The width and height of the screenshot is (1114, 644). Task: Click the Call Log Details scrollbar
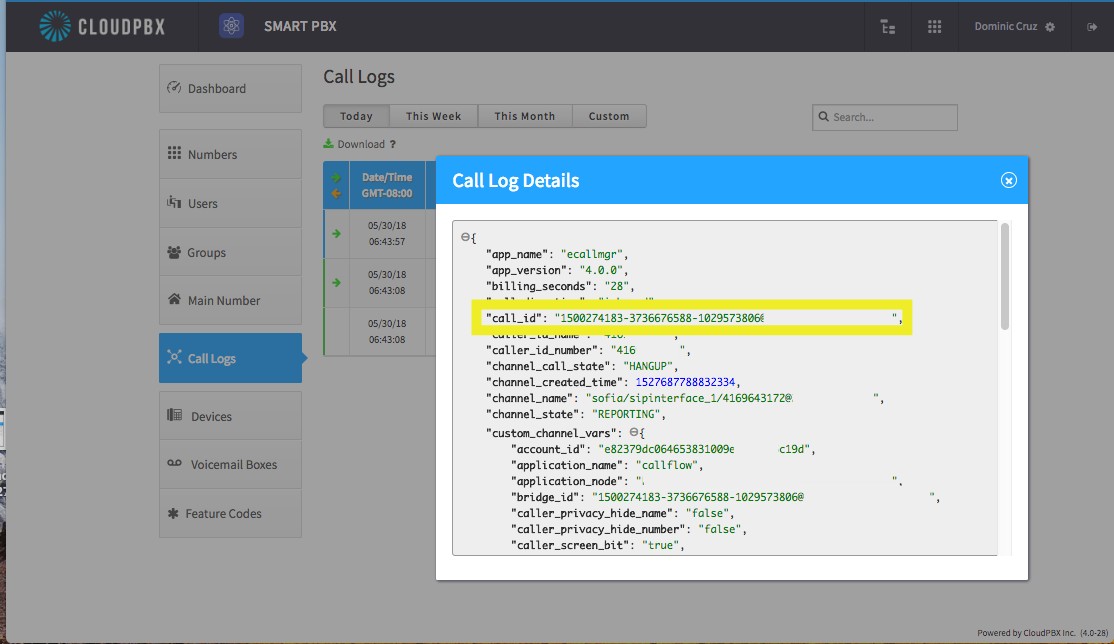click(1005, 277)
